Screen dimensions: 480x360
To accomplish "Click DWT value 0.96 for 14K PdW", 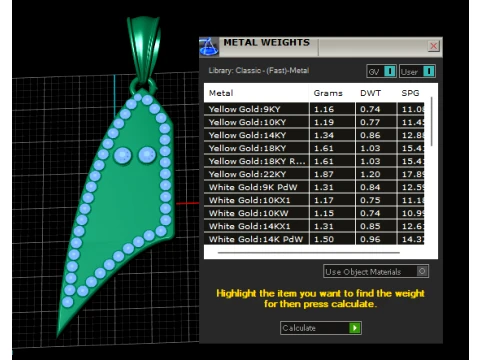I will tap(370, 239).
